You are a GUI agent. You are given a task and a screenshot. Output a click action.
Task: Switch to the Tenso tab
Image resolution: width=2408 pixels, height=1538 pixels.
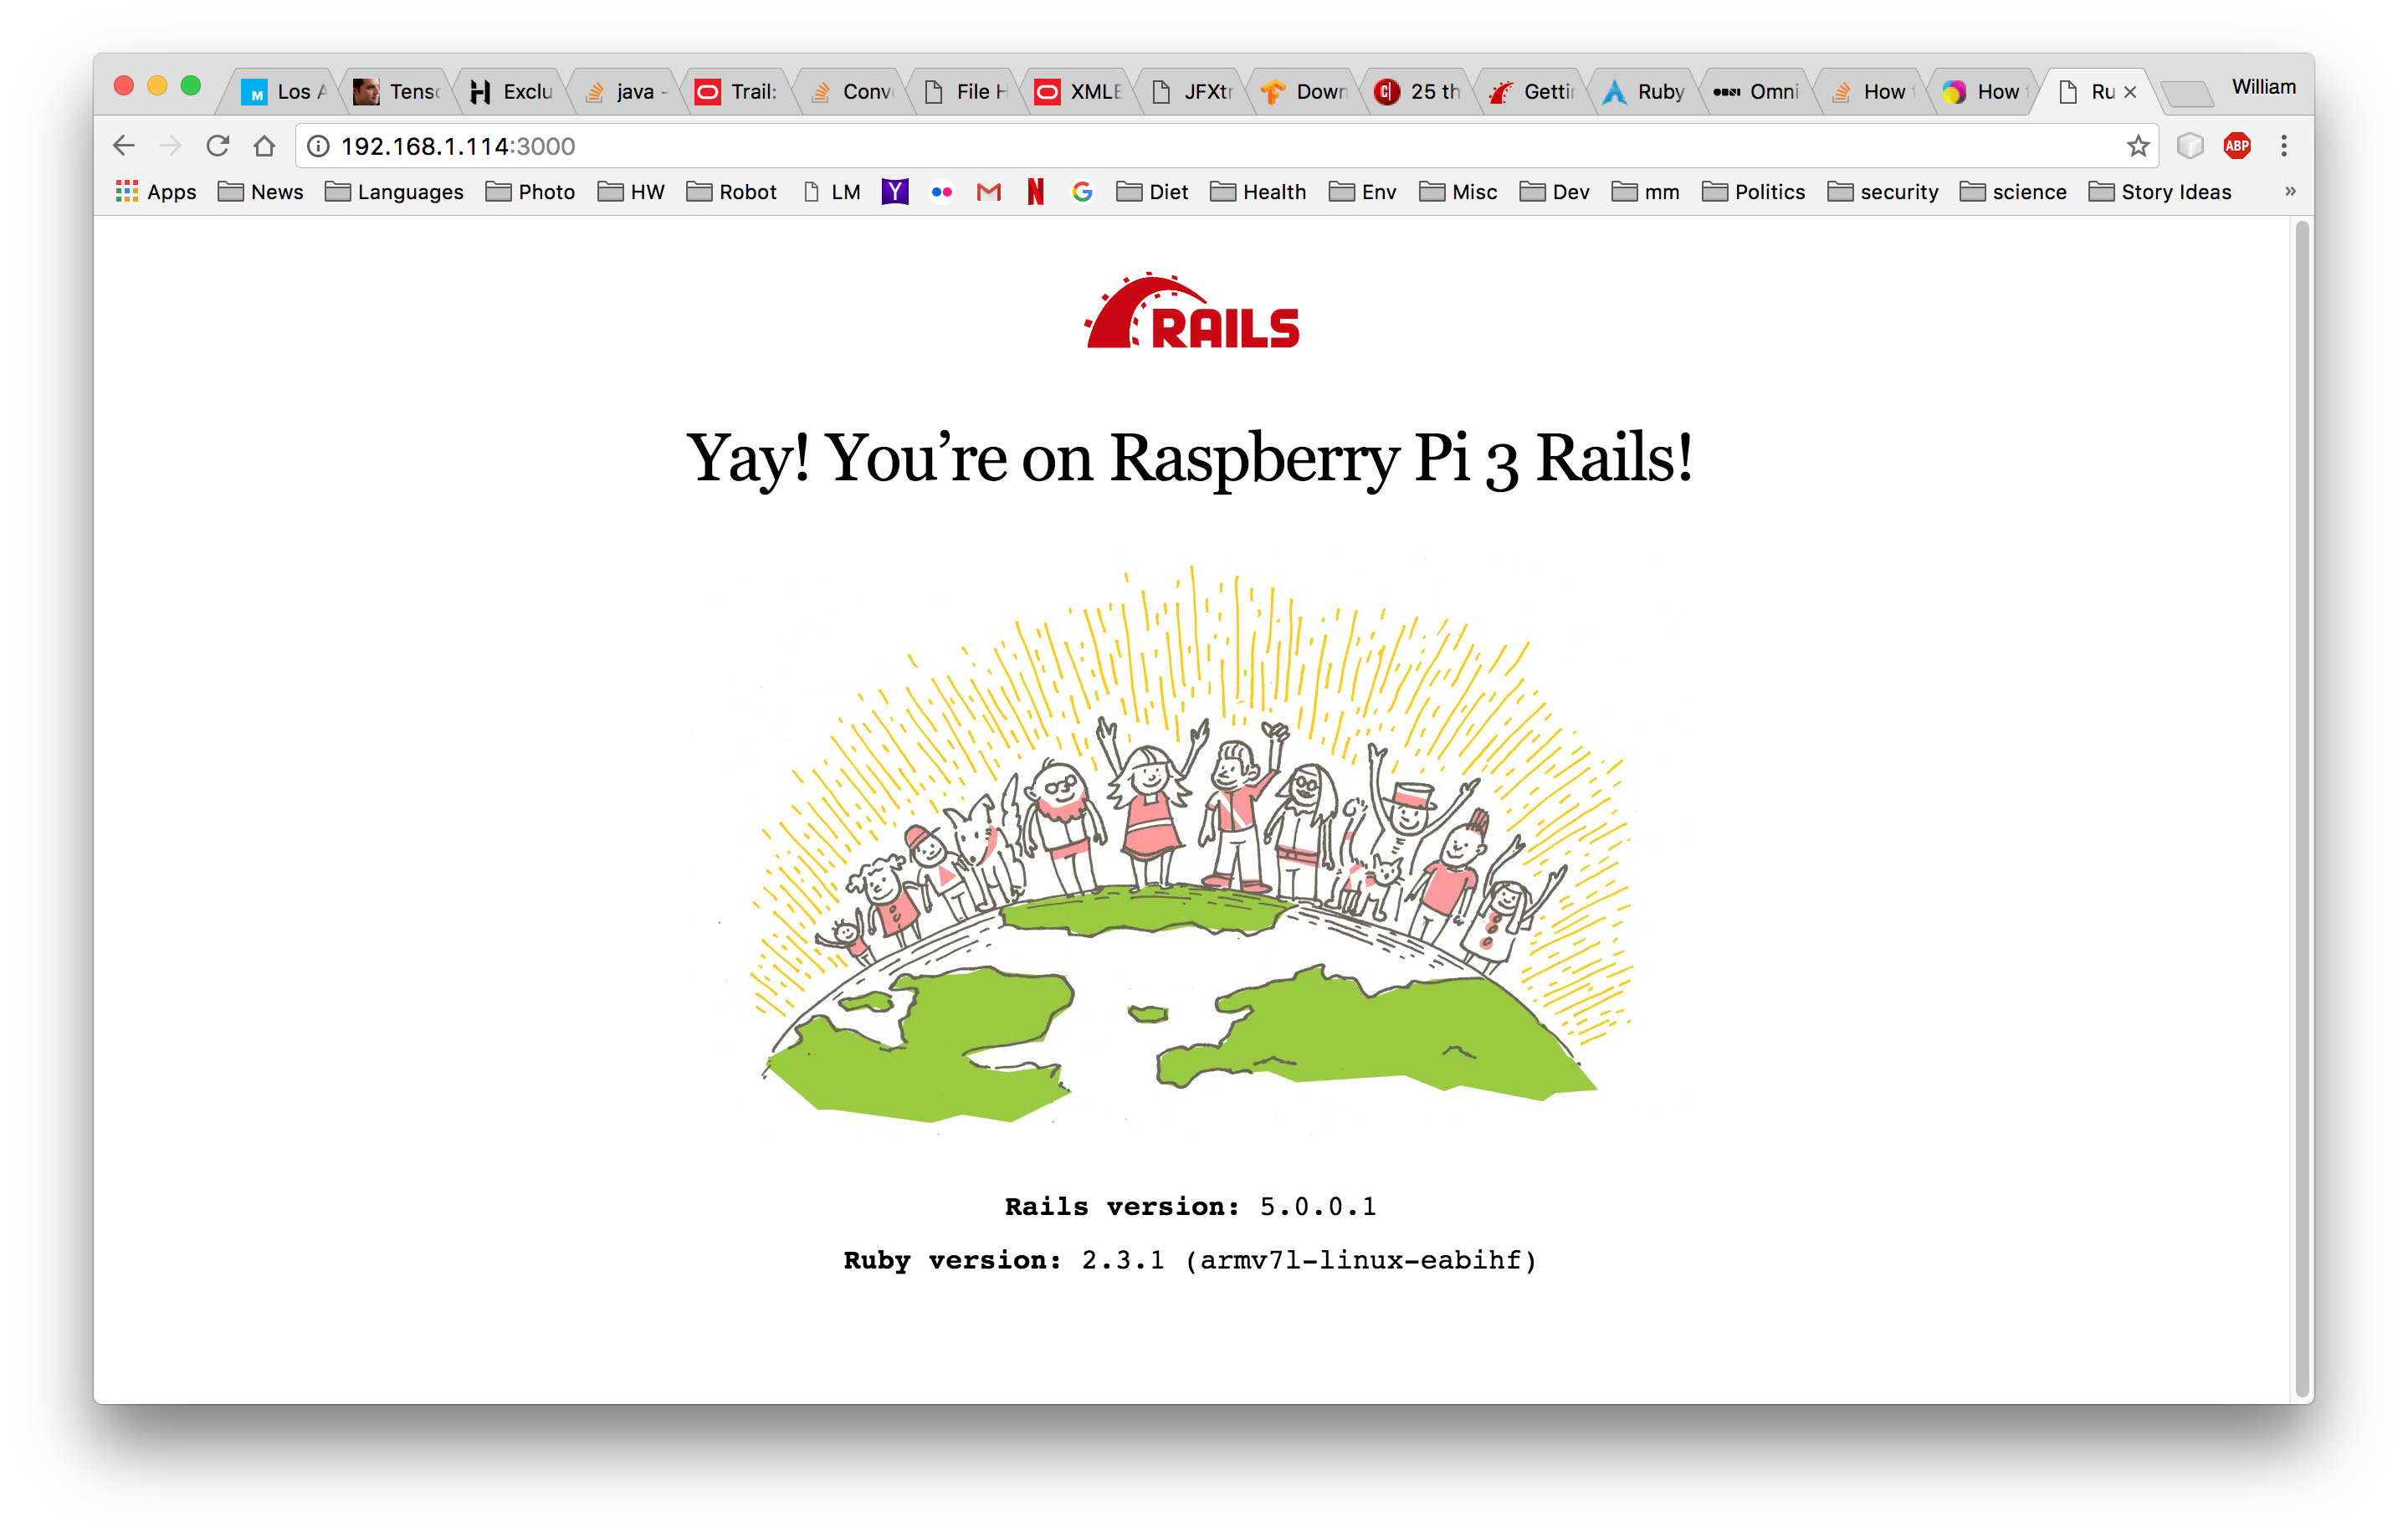[x=397, y=92]
